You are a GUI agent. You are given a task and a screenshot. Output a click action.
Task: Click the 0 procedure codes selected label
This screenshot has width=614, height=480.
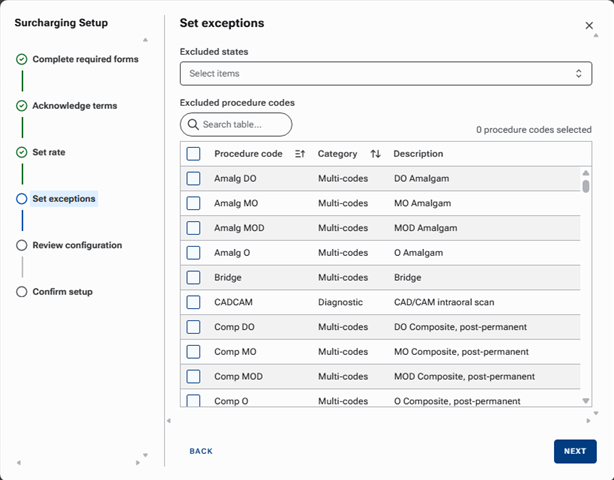click(534, 130)
